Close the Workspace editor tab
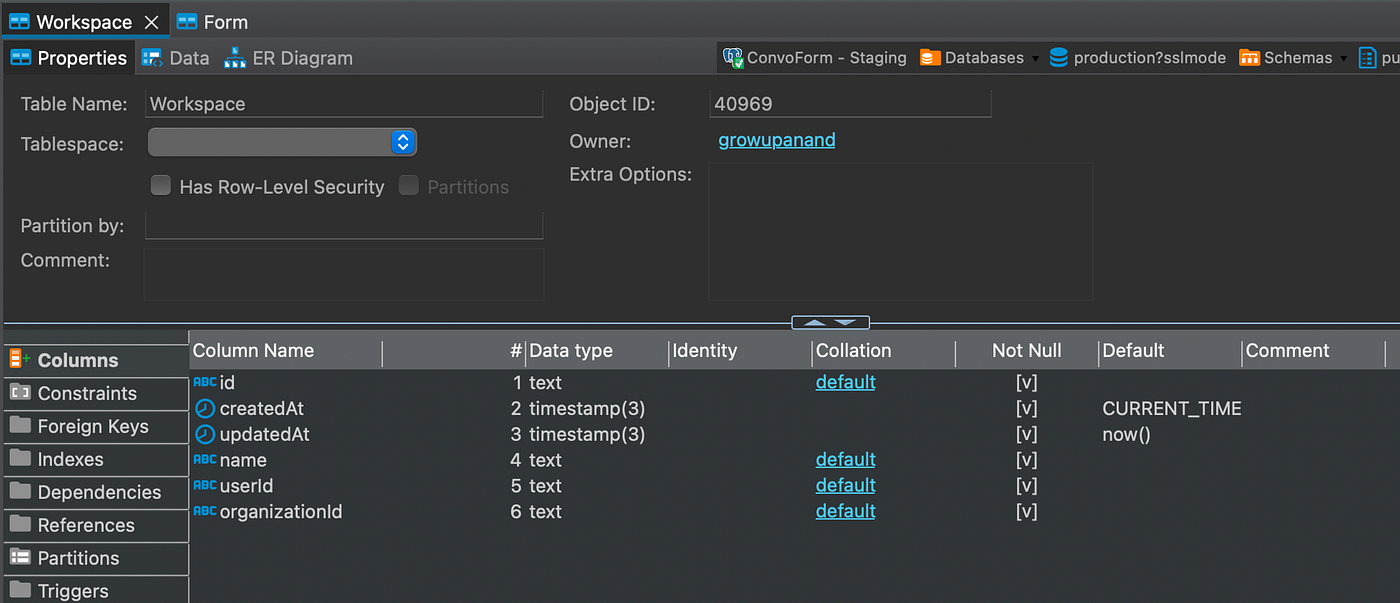This screenshot has height=603, width=1400. tap(151, 22)
